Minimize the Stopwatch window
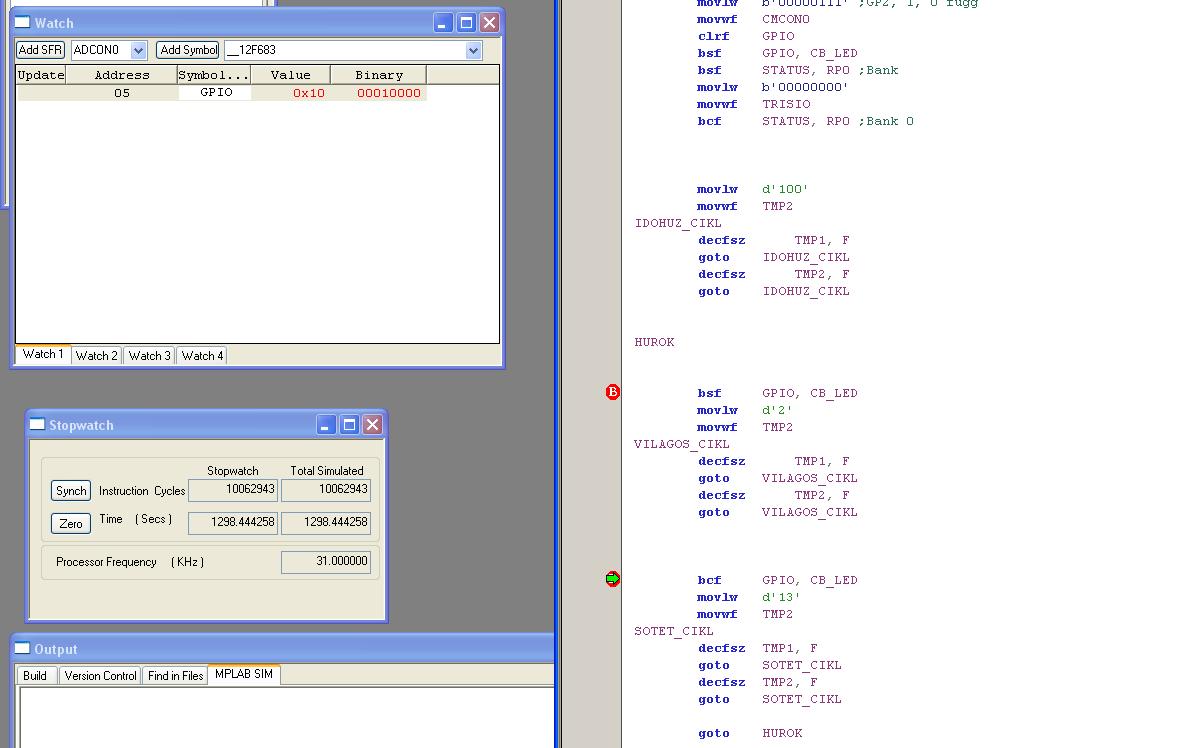Viewport: 1179px width, 748px height. point(326,425)
